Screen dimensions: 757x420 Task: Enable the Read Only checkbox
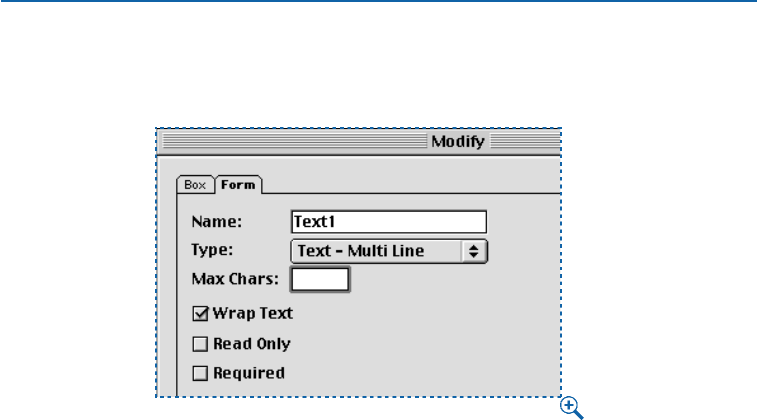tap(199, 344)
